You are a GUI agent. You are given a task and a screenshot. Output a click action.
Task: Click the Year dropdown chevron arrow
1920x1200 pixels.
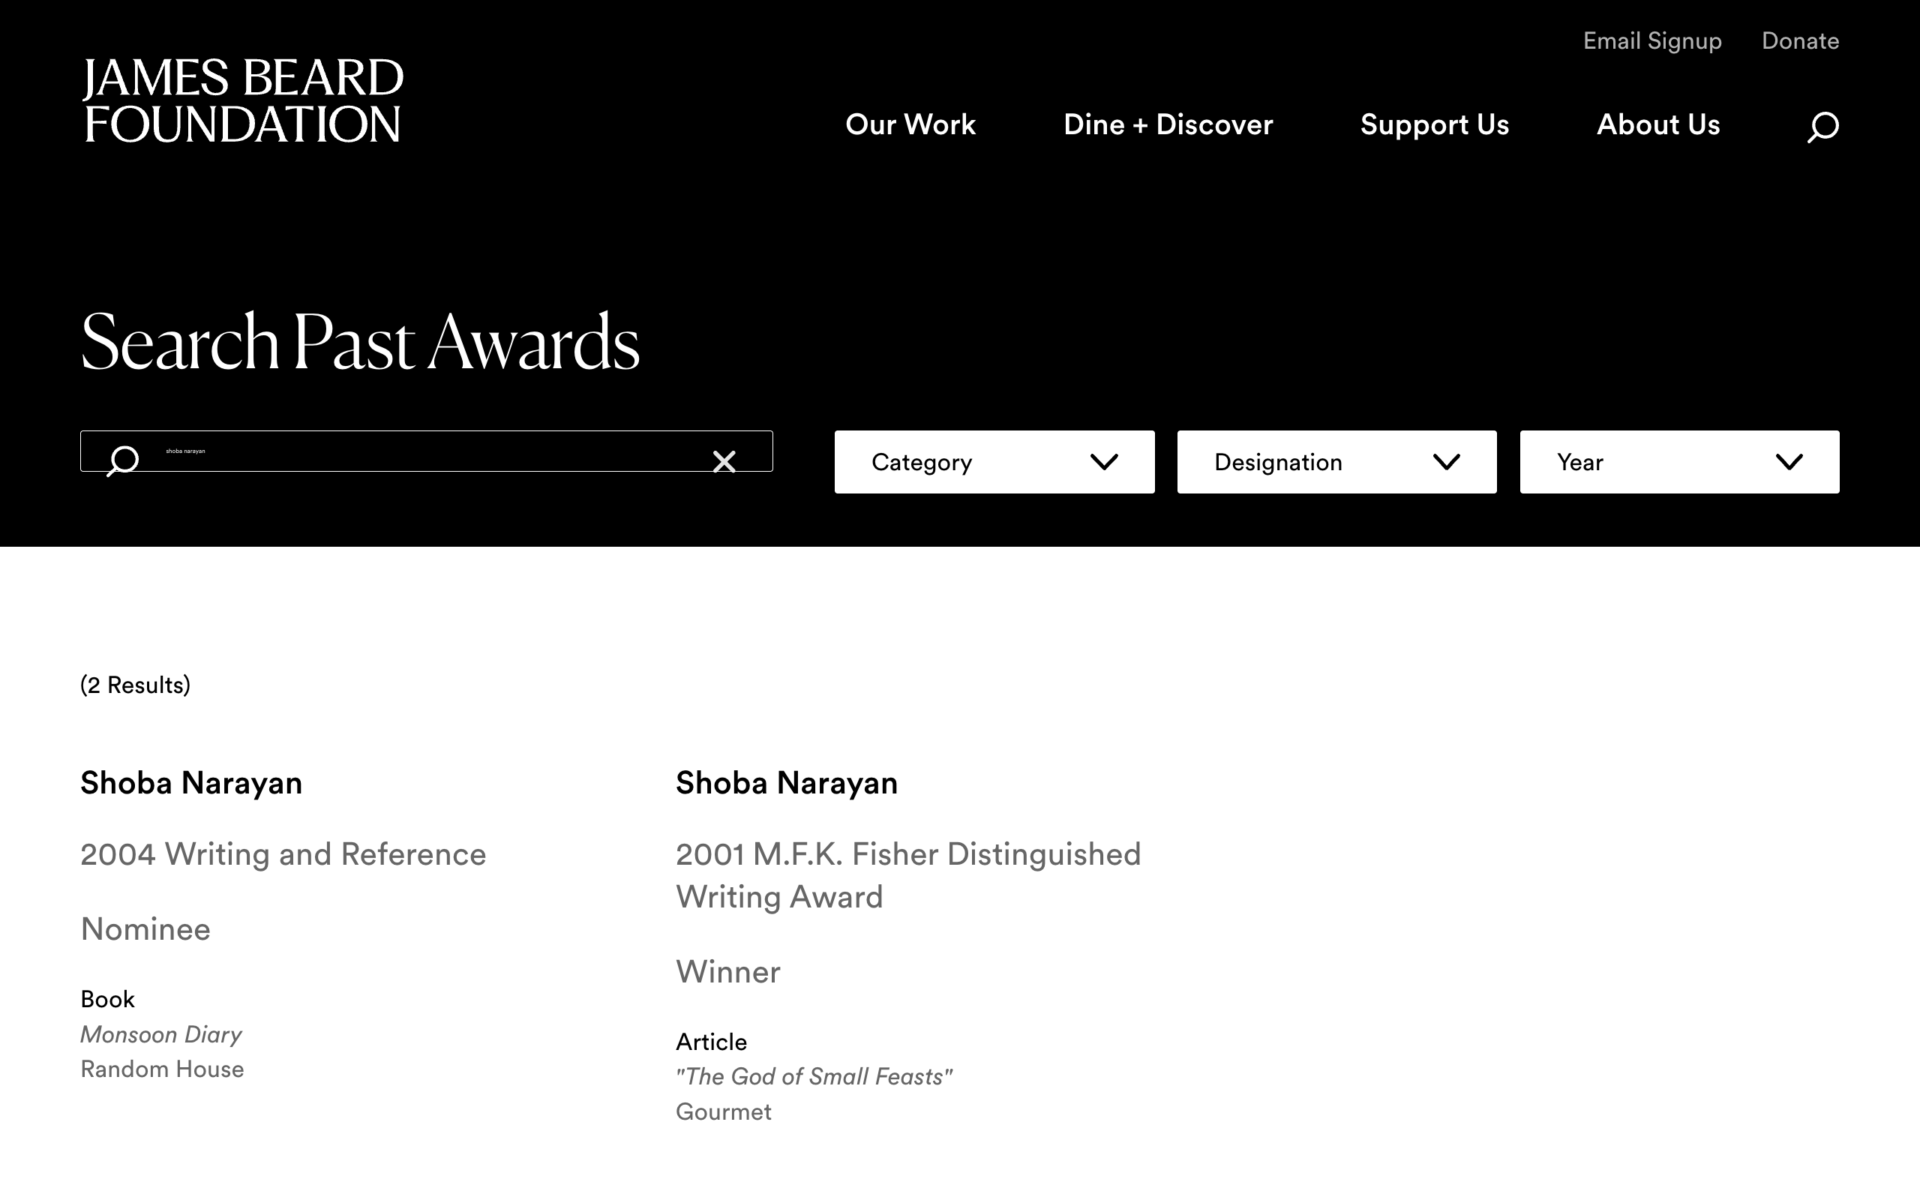1789,462
